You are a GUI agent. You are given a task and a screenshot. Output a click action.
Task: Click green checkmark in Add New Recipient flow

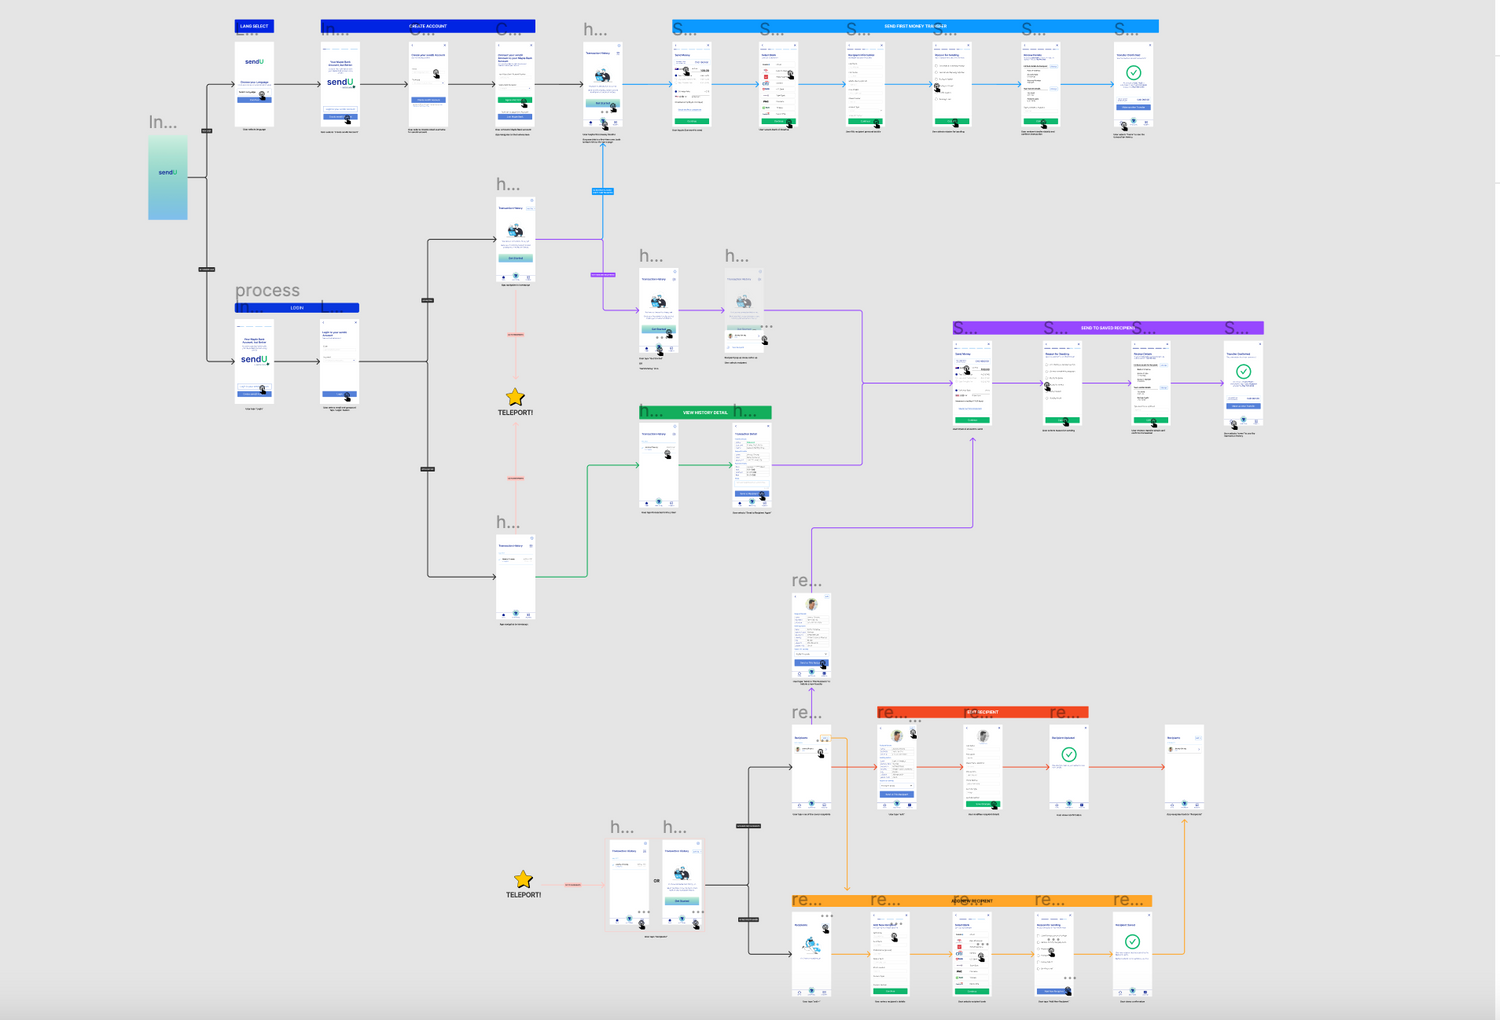pyautogui.click(x=1132, y=941)
